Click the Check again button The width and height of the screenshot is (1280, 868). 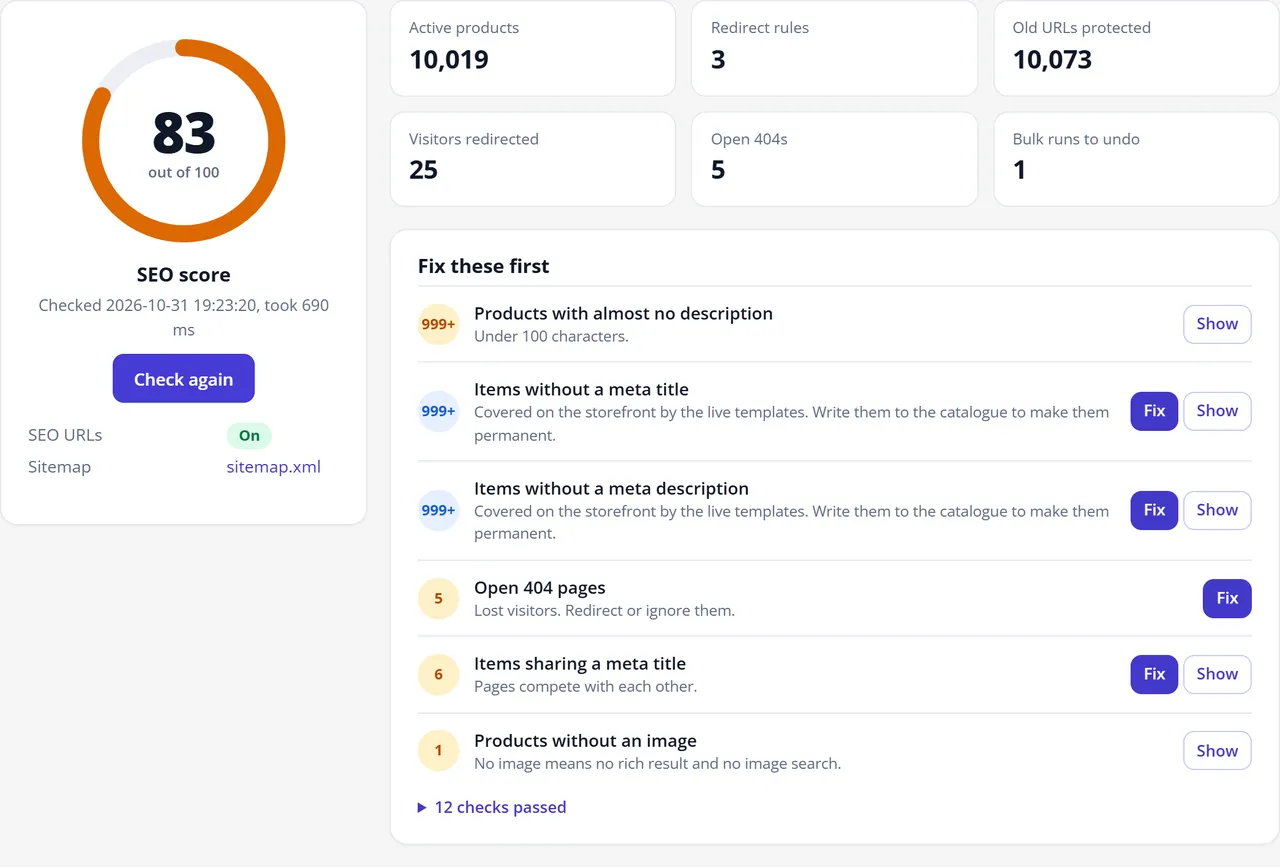[x=183, y=379]
